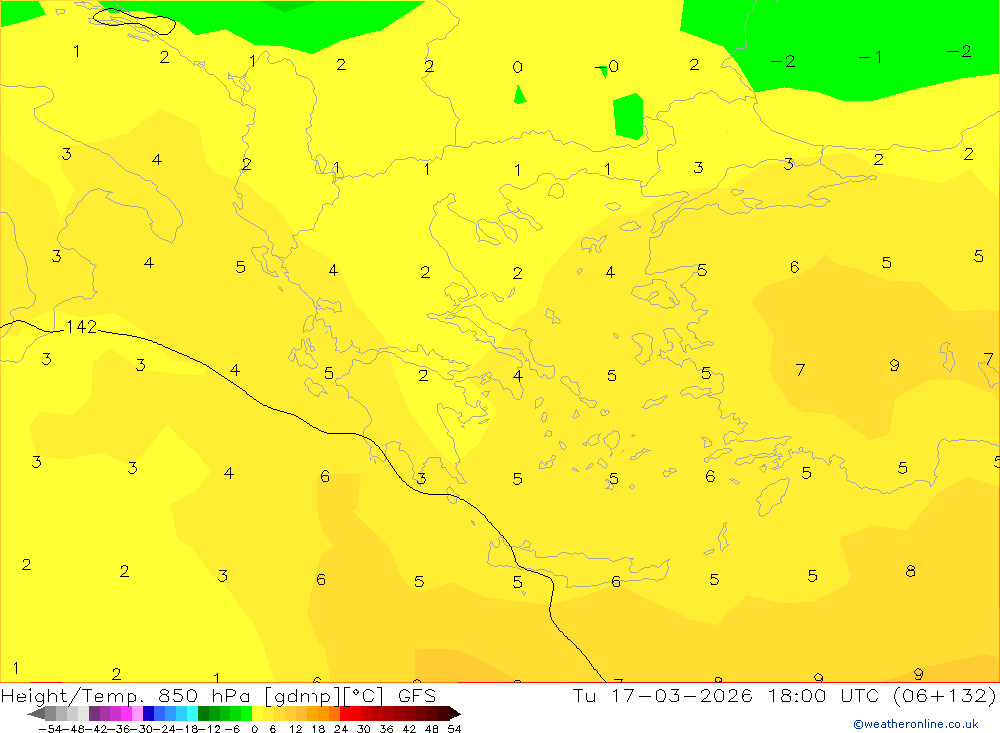Click the 54 label on the color legend
The image size is (1000, 733).
(454, 729)
